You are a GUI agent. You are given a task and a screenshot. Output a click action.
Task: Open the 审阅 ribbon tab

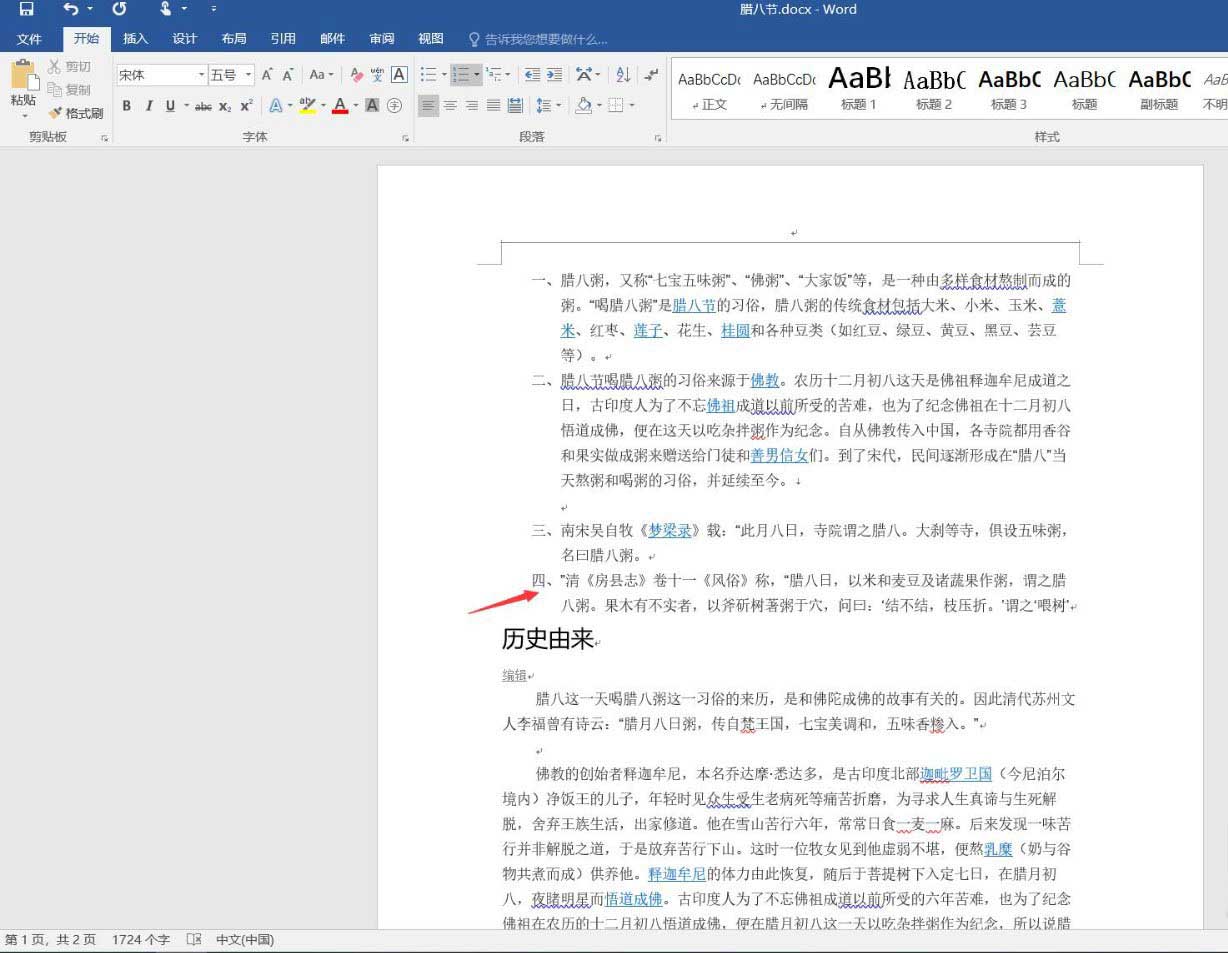click(381, 39)
